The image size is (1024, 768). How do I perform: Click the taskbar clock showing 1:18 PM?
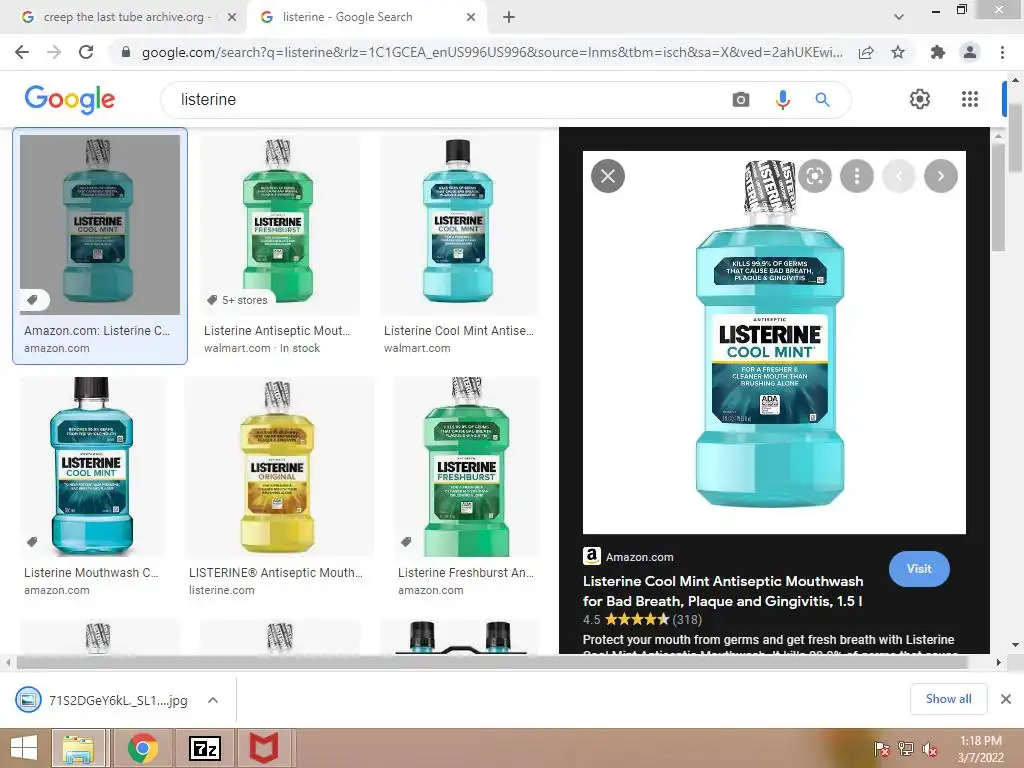pos(981,749)
